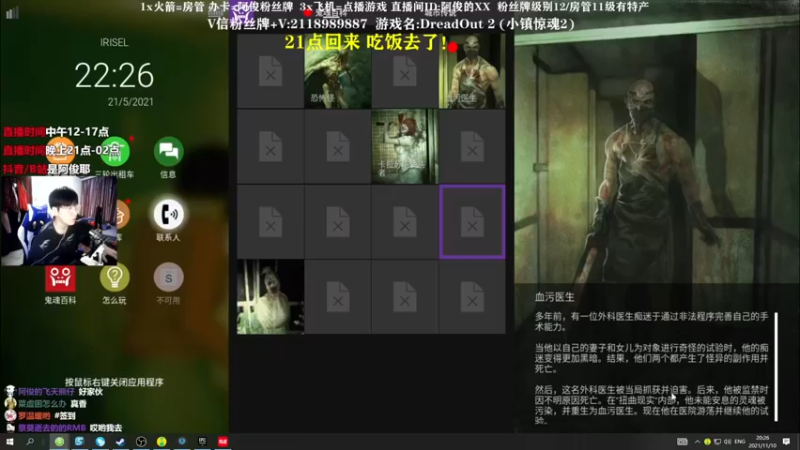The width and height of the screenshot is (800, 450).
Task: Open the touch keyboard tray icon
Action: (682, 441)
